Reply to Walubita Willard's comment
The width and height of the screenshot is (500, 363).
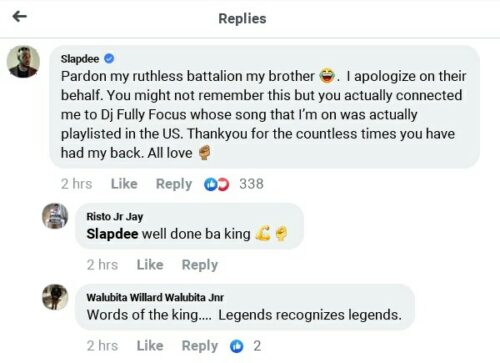(200, 346)
